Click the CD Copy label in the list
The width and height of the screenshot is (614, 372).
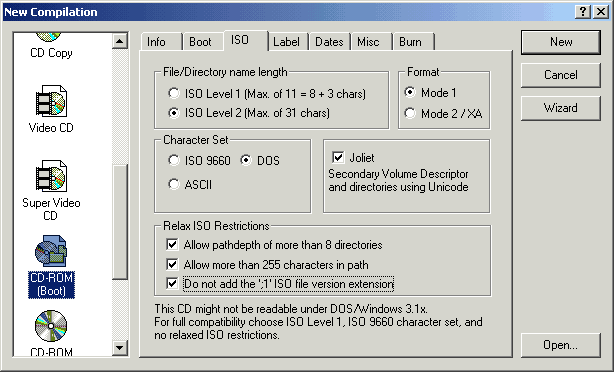[x=51, y=53]
